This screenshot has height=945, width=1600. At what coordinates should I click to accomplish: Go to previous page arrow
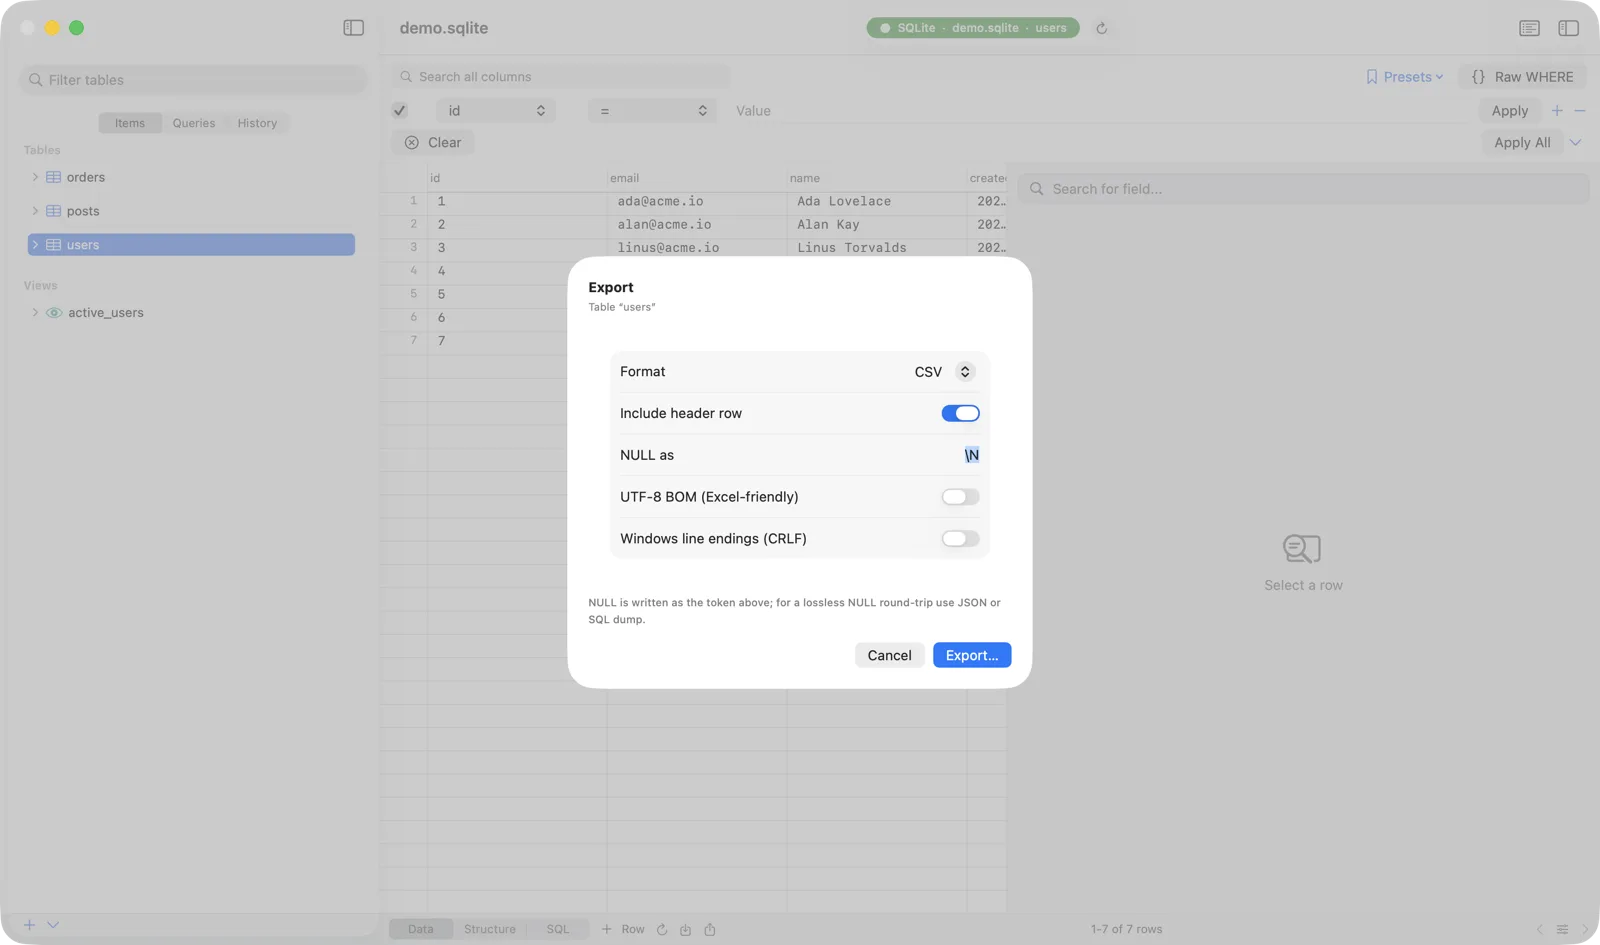1540,929
